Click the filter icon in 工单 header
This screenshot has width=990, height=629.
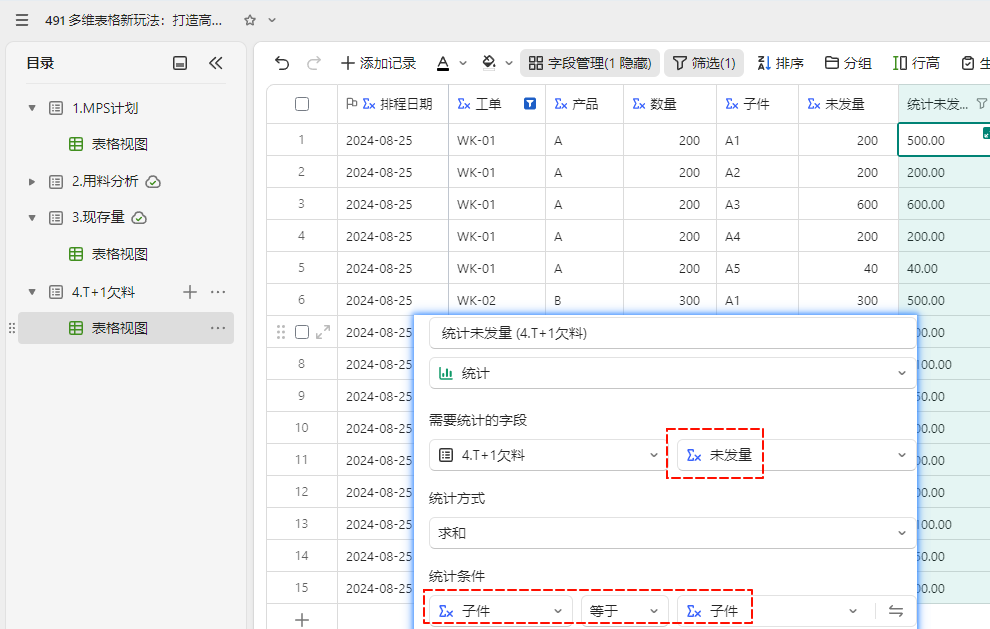(x=530, y=104)
